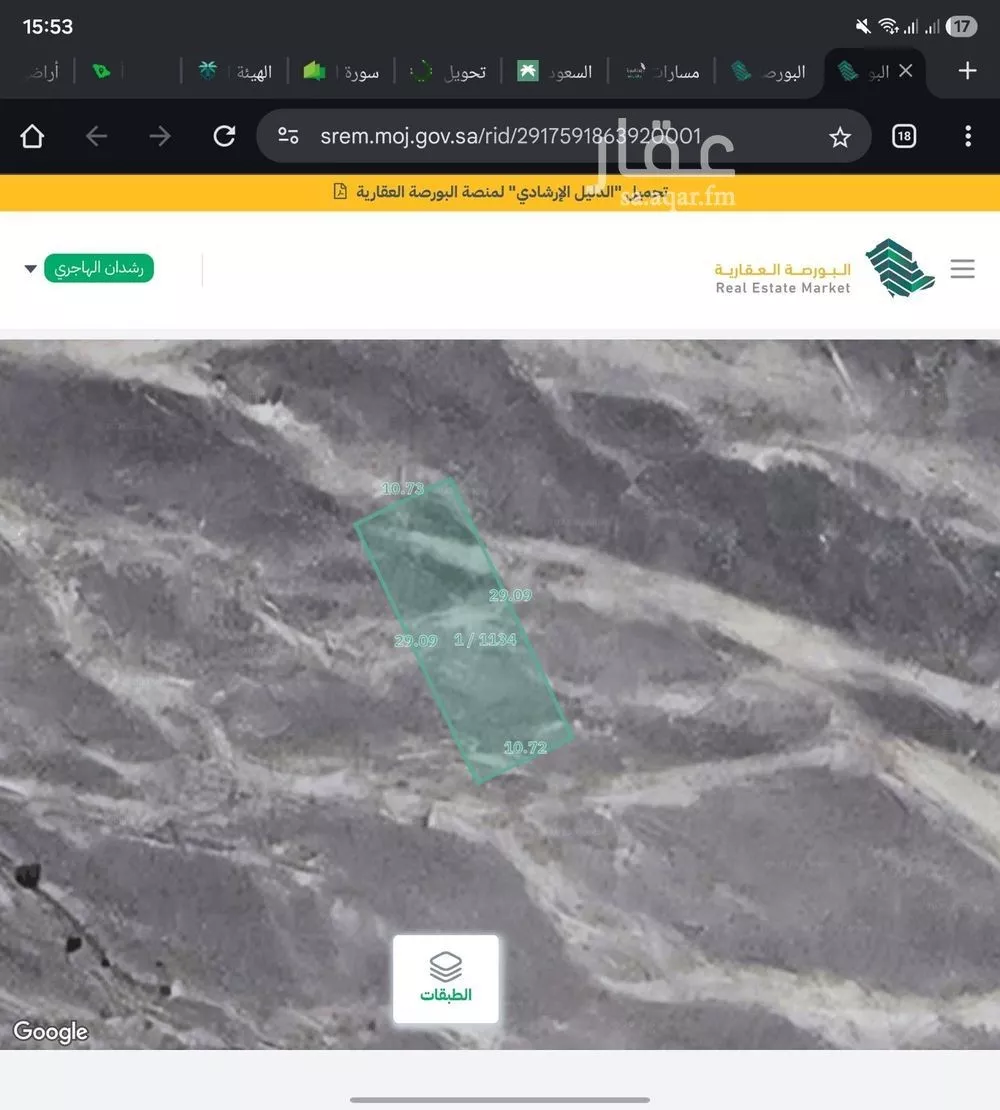The image size is (1000, 1110).
Task: Open the الطبقات layers button
Action: click(x=445, y=979)
